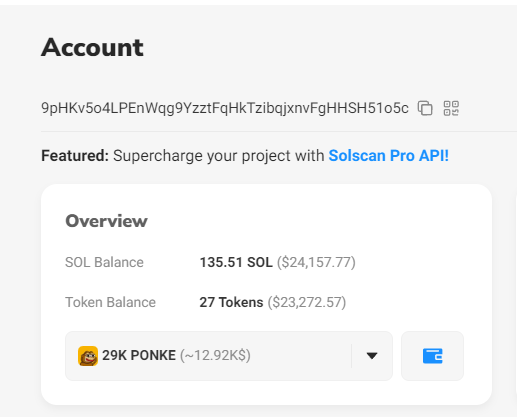Screen dimensions: 517x417
Task: Click the Overview card title
Action: (106, 221)
